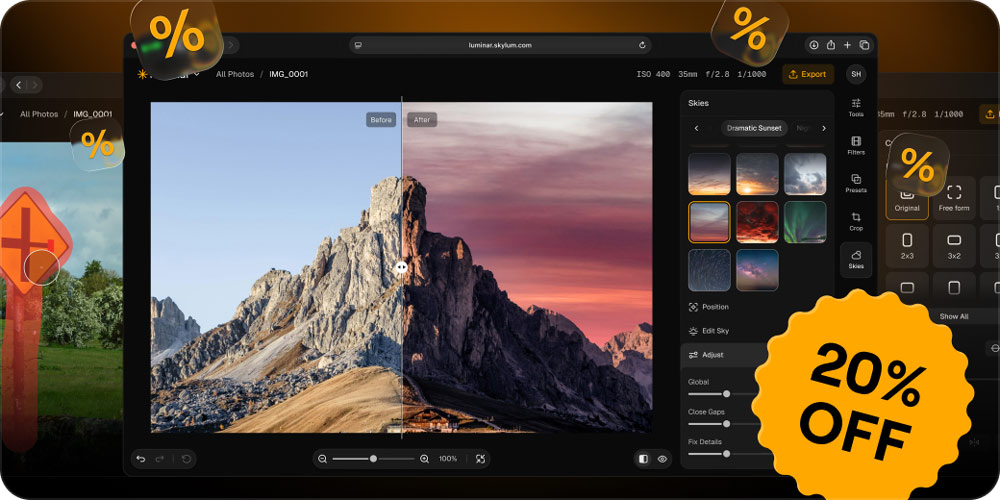Open the Tools panel in the sidebar
The width and height of the screenshot is (1000, 500).
pyautogui.click(x=856, y=107)
